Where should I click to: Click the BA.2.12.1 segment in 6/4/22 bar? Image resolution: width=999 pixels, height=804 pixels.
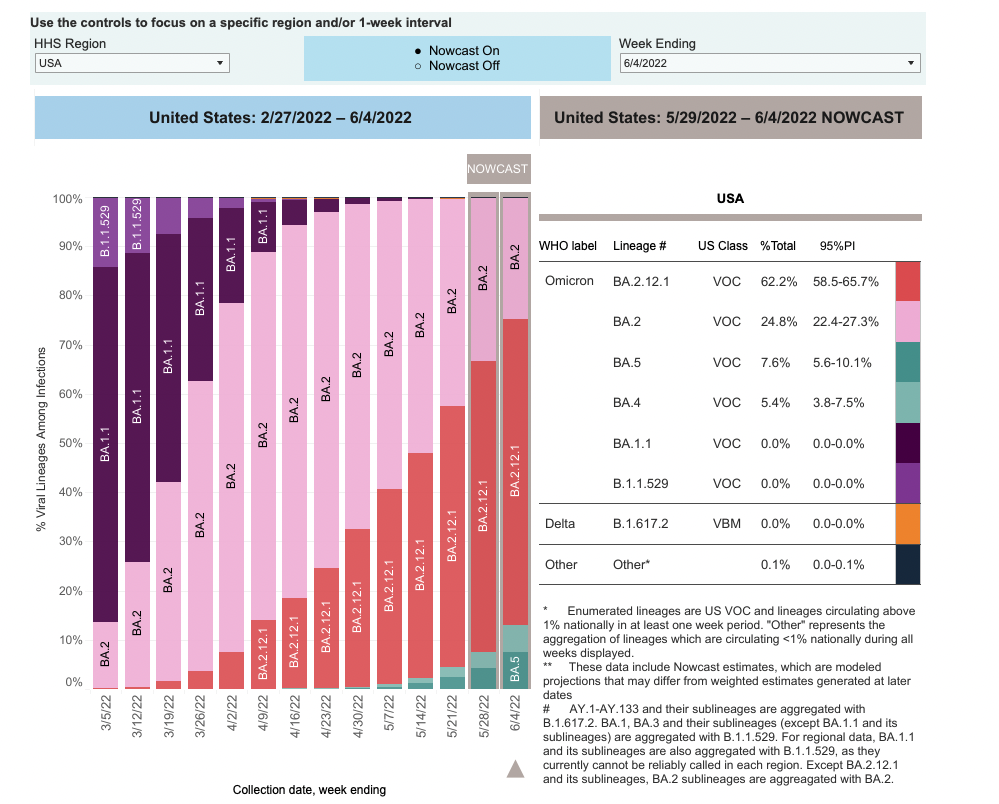coord(515,470)
